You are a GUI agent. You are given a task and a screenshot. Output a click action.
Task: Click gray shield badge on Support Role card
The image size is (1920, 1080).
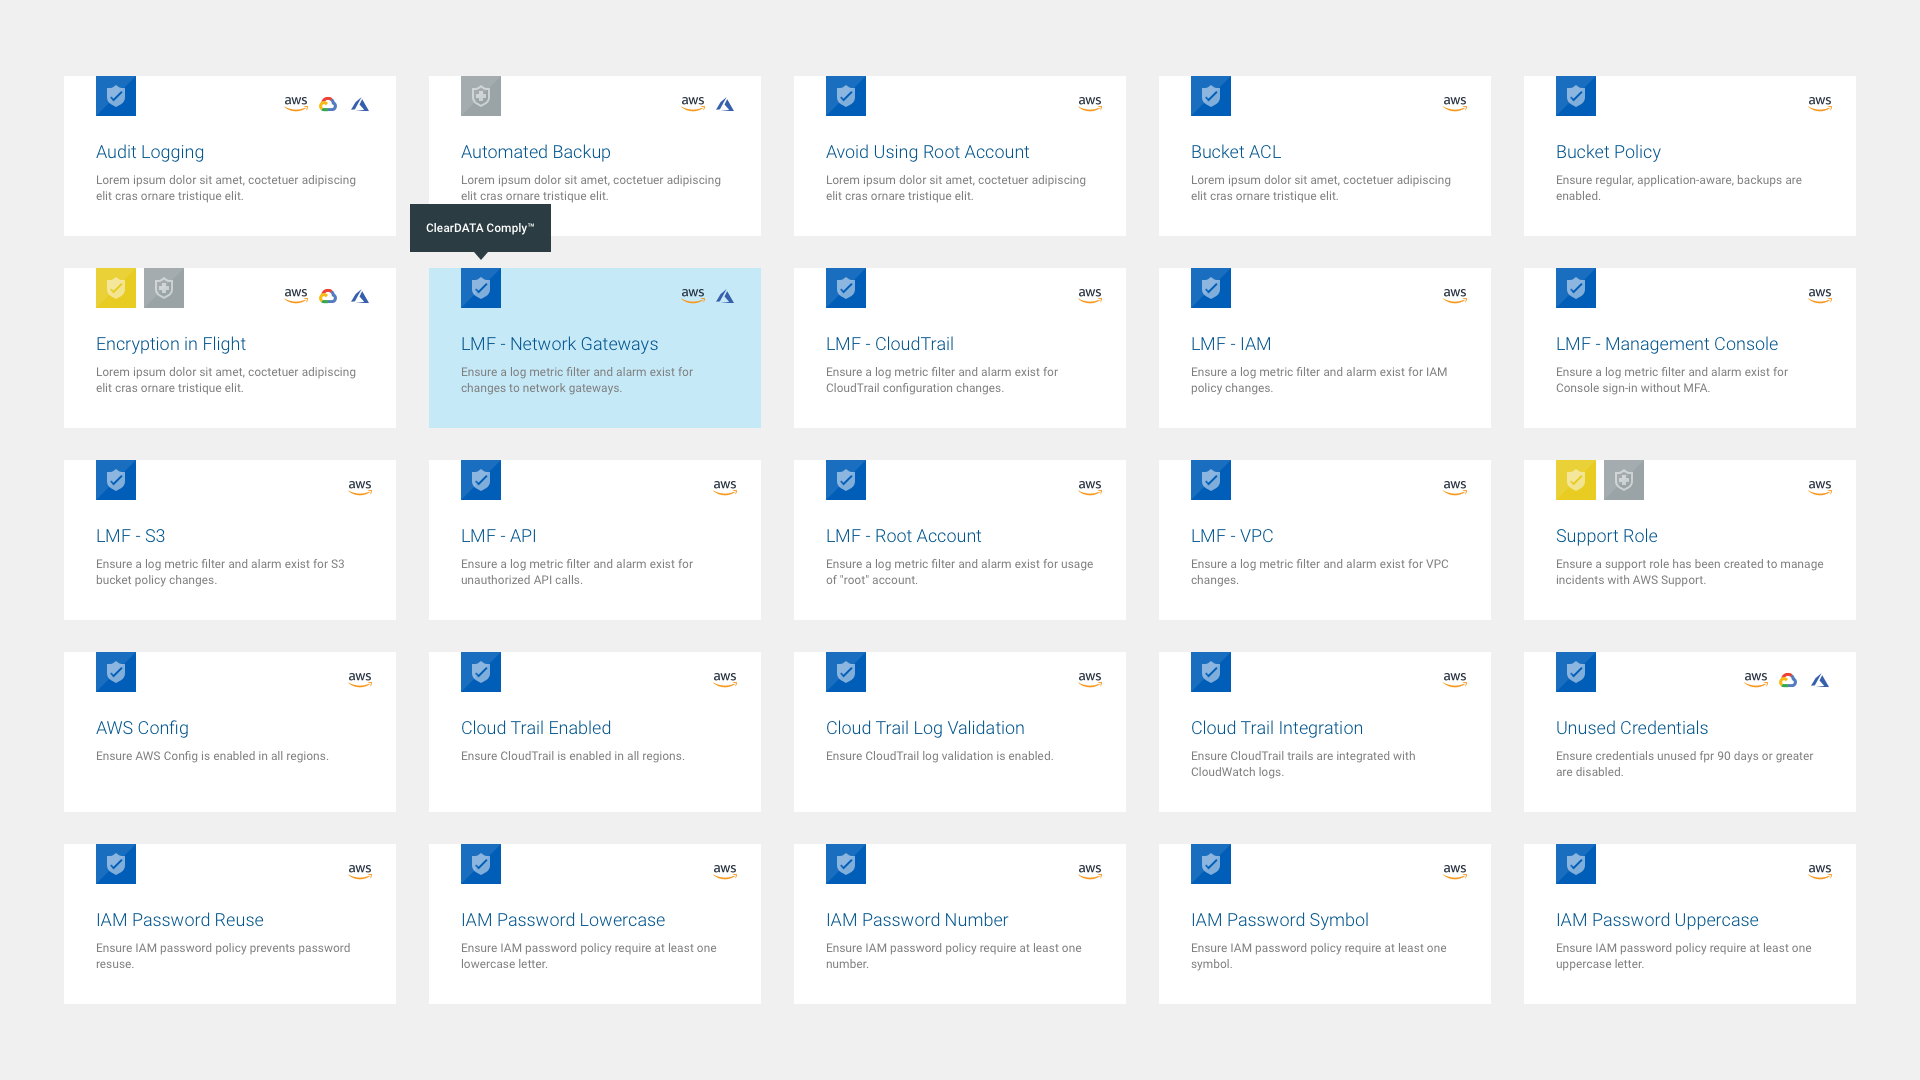(1624, 480)
